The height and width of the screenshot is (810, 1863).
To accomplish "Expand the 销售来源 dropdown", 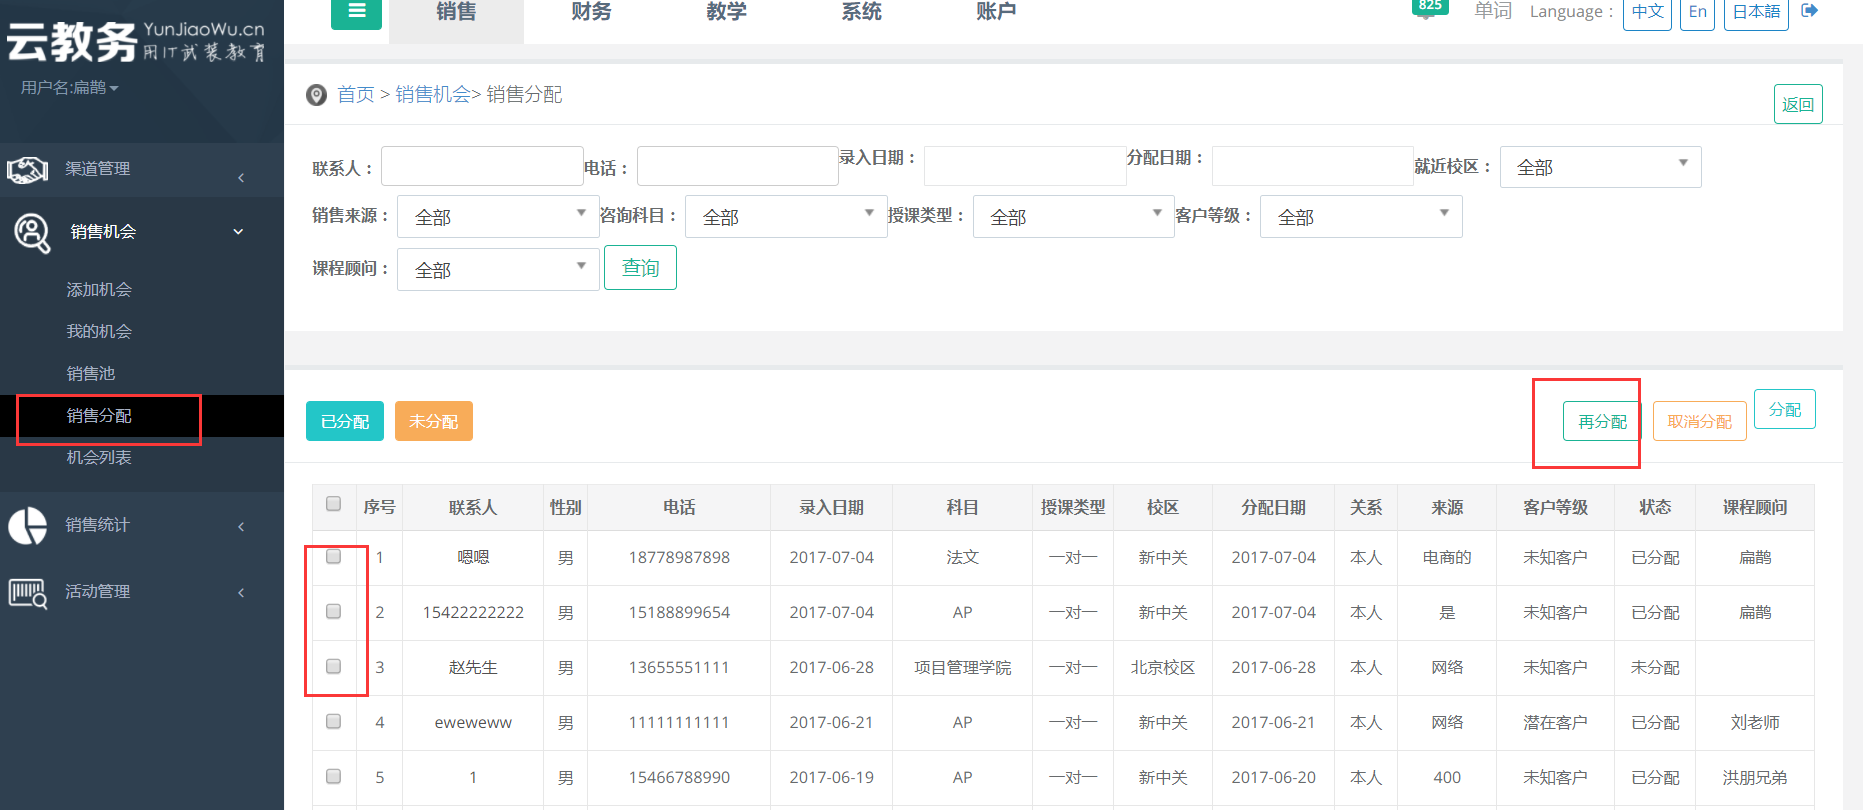I will click(498, 217).
